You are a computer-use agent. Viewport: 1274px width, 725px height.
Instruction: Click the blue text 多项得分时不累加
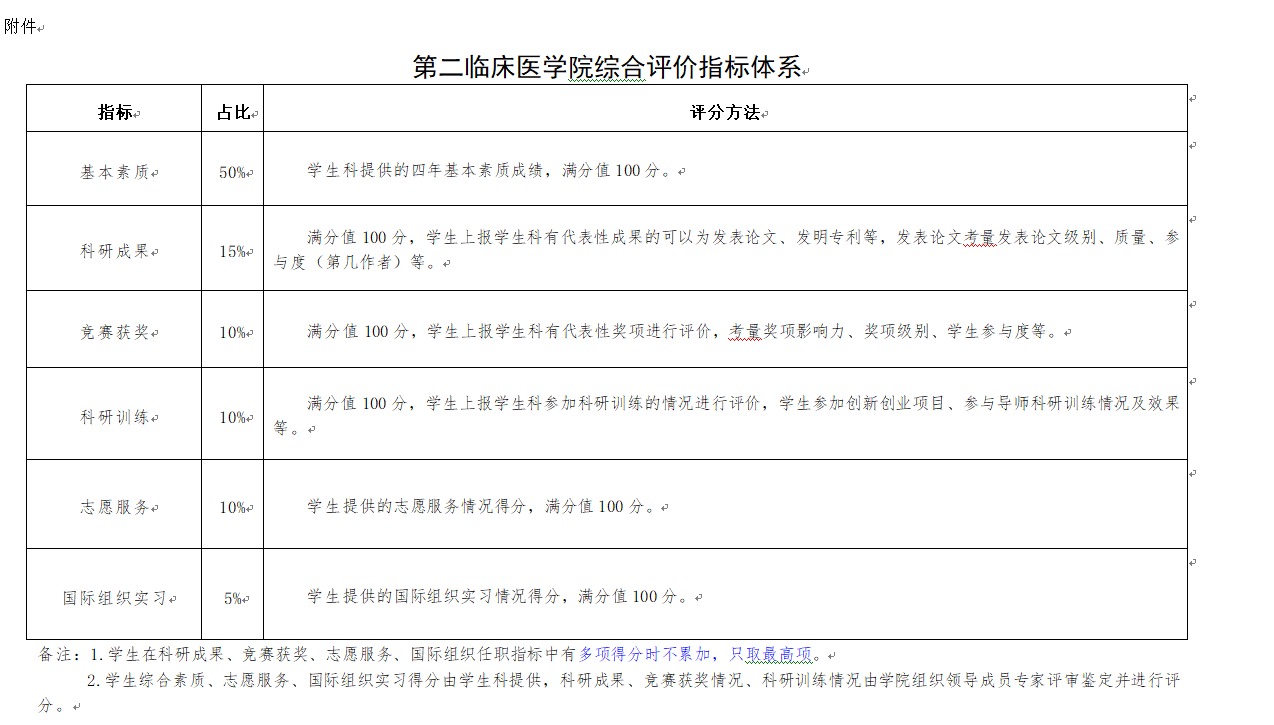tap(644, 654)
